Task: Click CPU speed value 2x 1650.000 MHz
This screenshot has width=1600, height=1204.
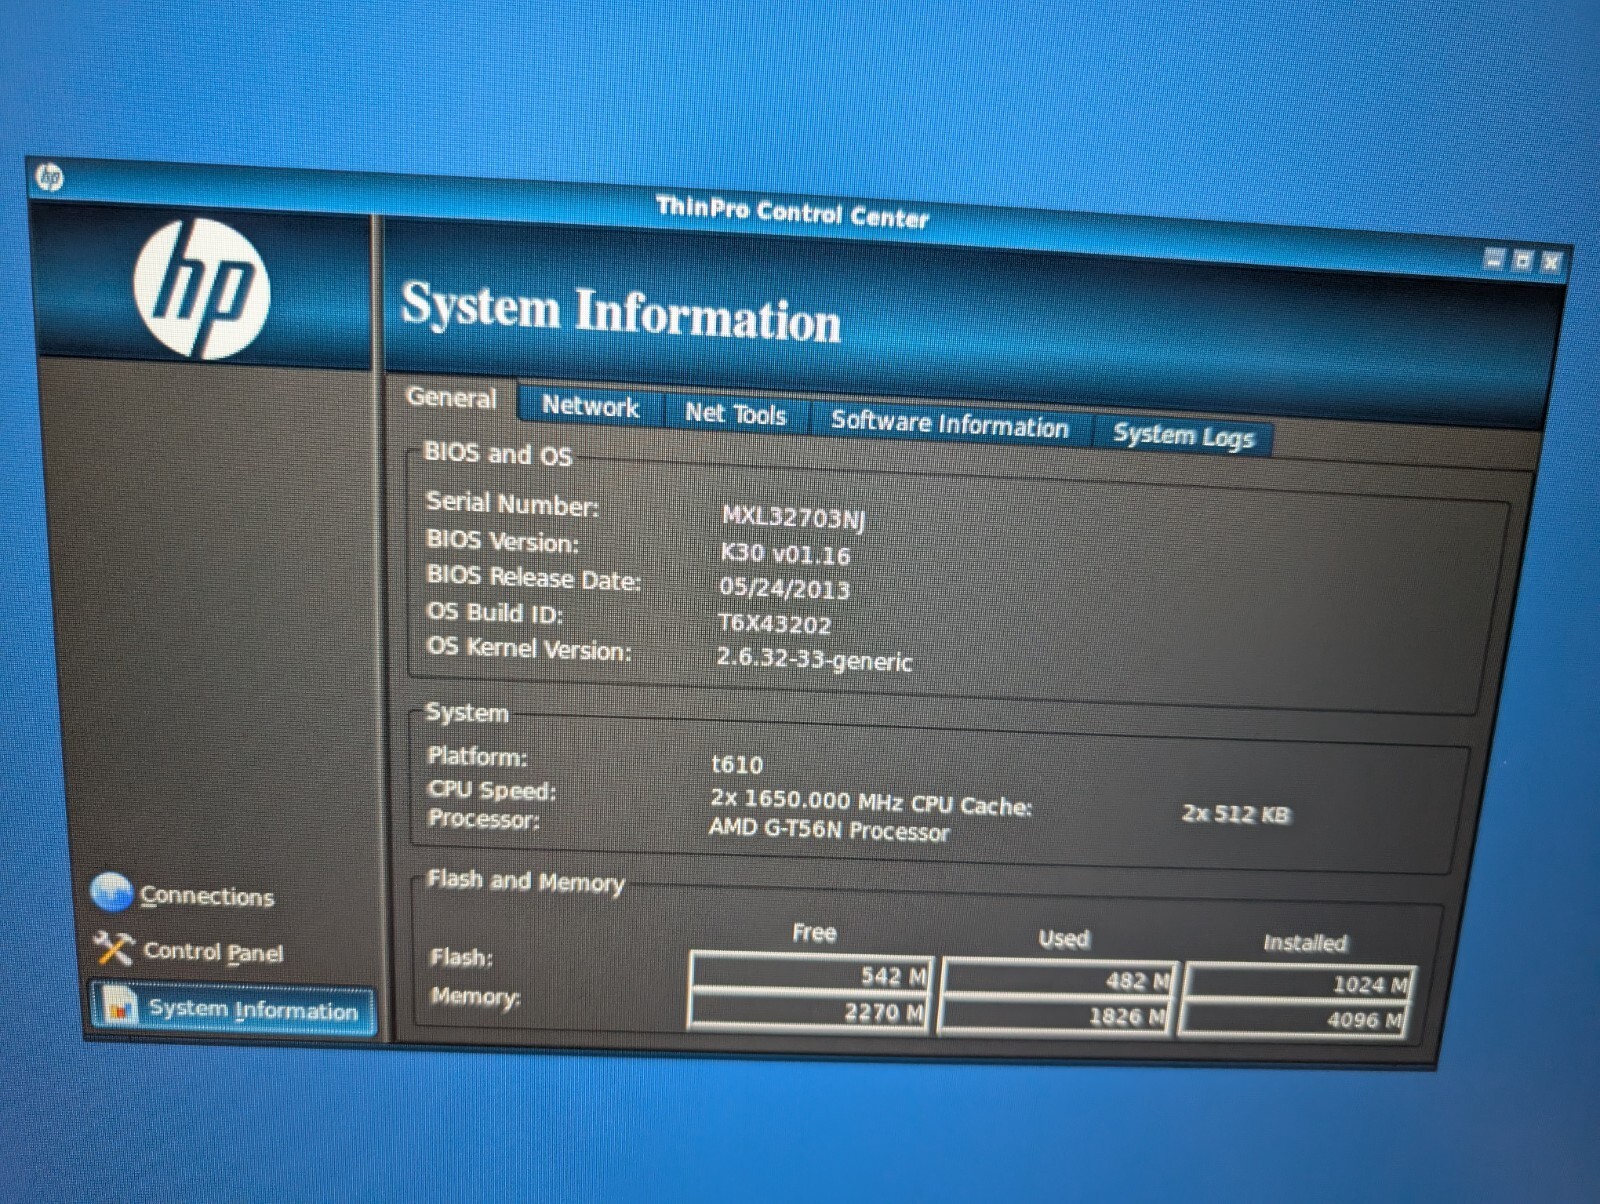Action: point(806,800)
